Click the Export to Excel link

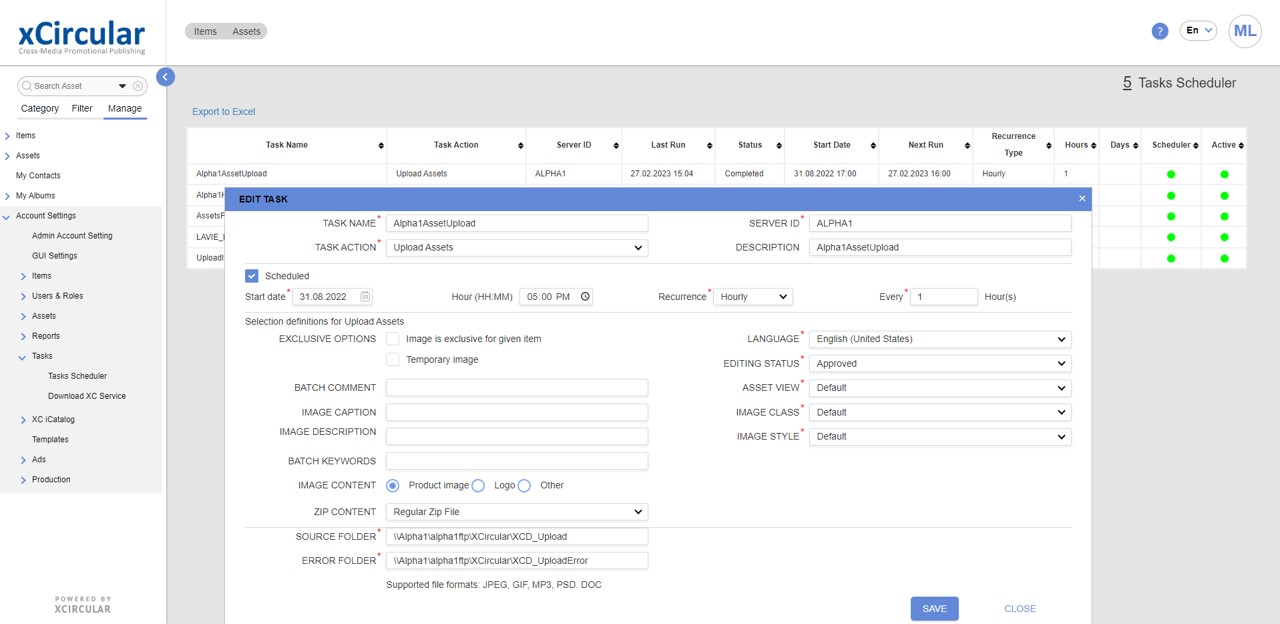point(223,112)
